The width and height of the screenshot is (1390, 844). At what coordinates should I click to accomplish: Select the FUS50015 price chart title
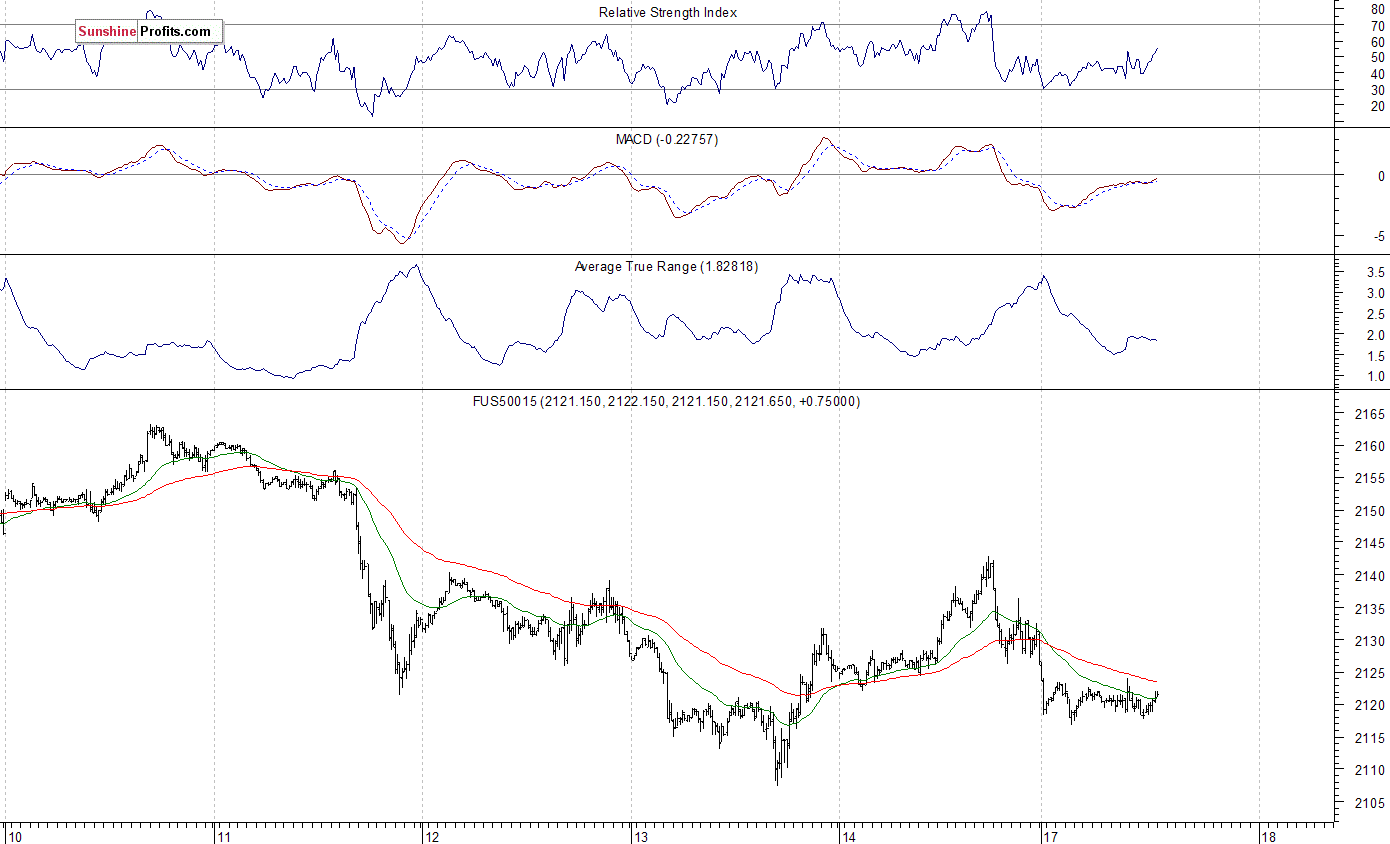tap(666, 401)
